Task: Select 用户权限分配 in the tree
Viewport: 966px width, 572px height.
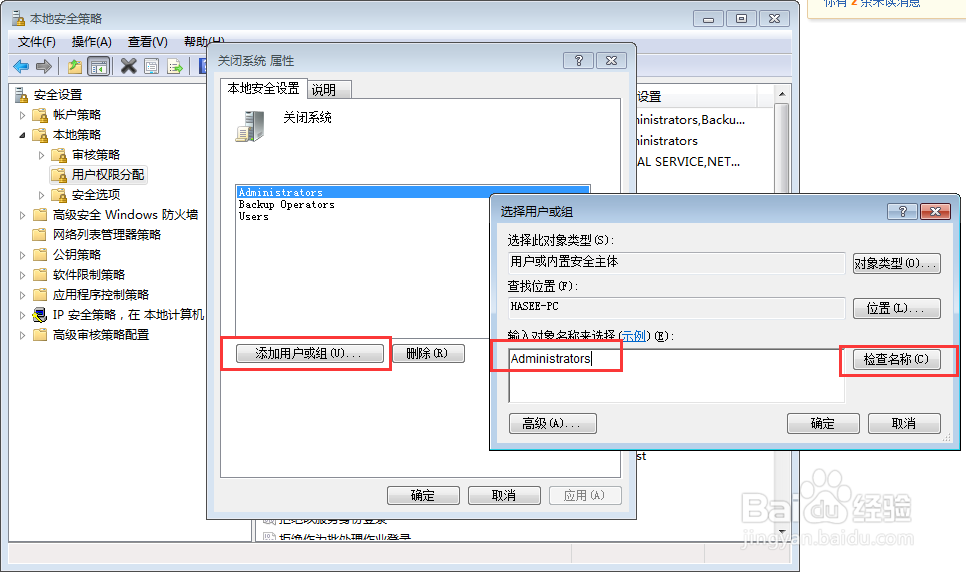Action: click(x=108, y=175)
